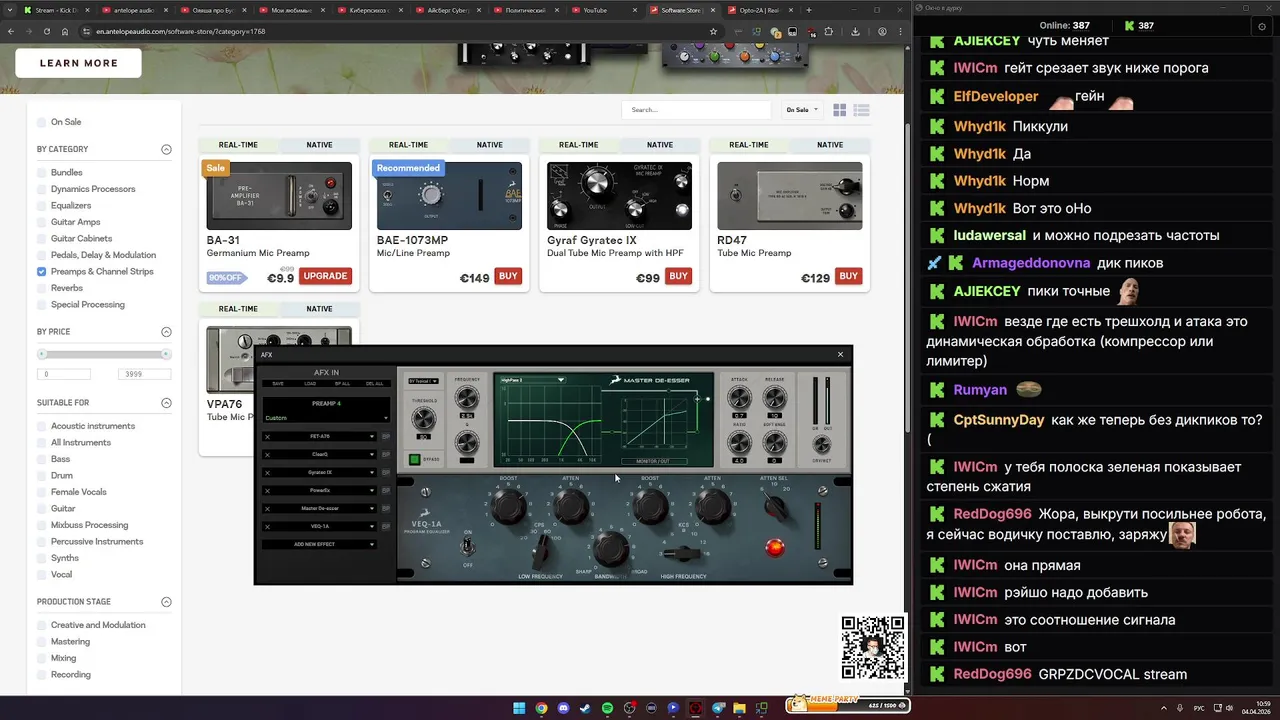
Task: Collapse the PRODUCTION STAGE section
Action: click(166, 602)
